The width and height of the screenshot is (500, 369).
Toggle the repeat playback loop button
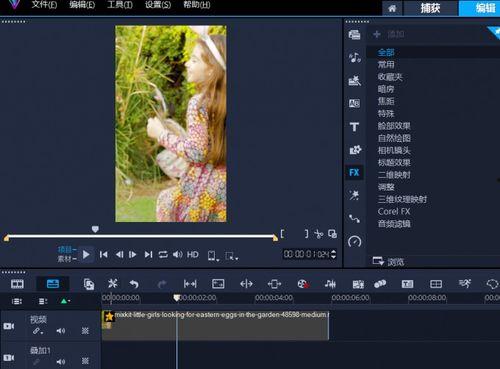coord(163,255)
